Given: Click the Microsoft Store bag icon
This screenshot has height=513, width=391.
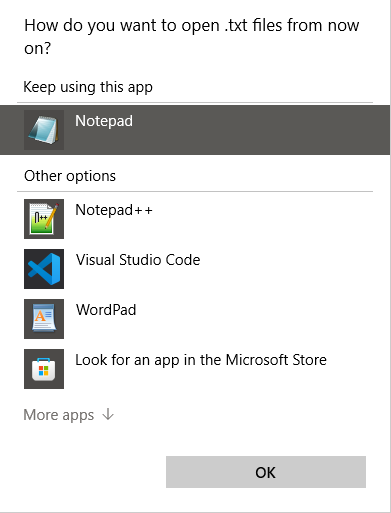Looking at the screenshot, I should (44, 369).
